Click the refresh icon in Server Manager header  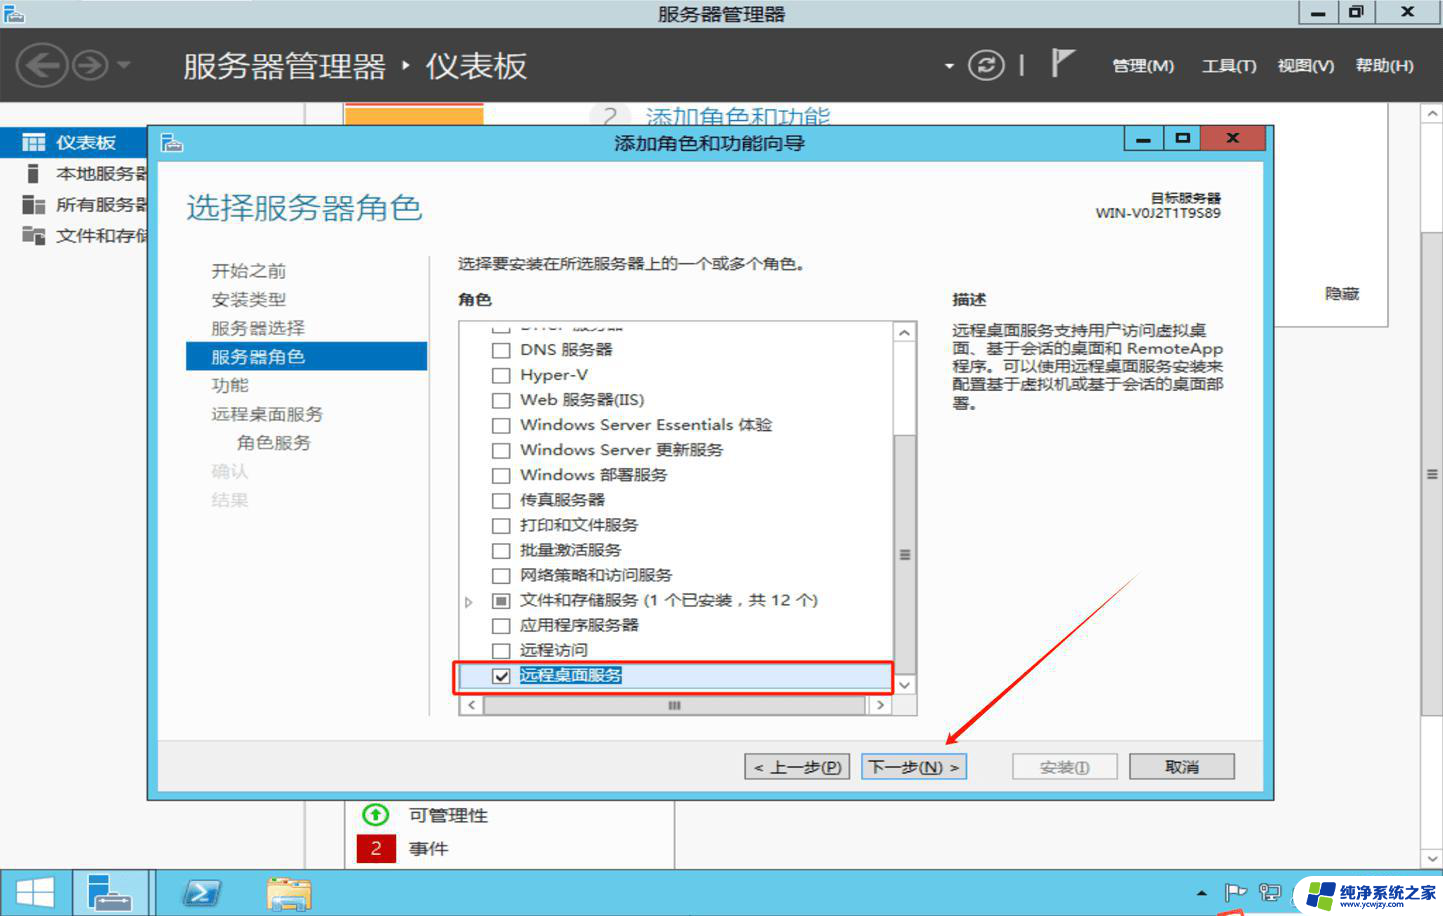[986, 66]
